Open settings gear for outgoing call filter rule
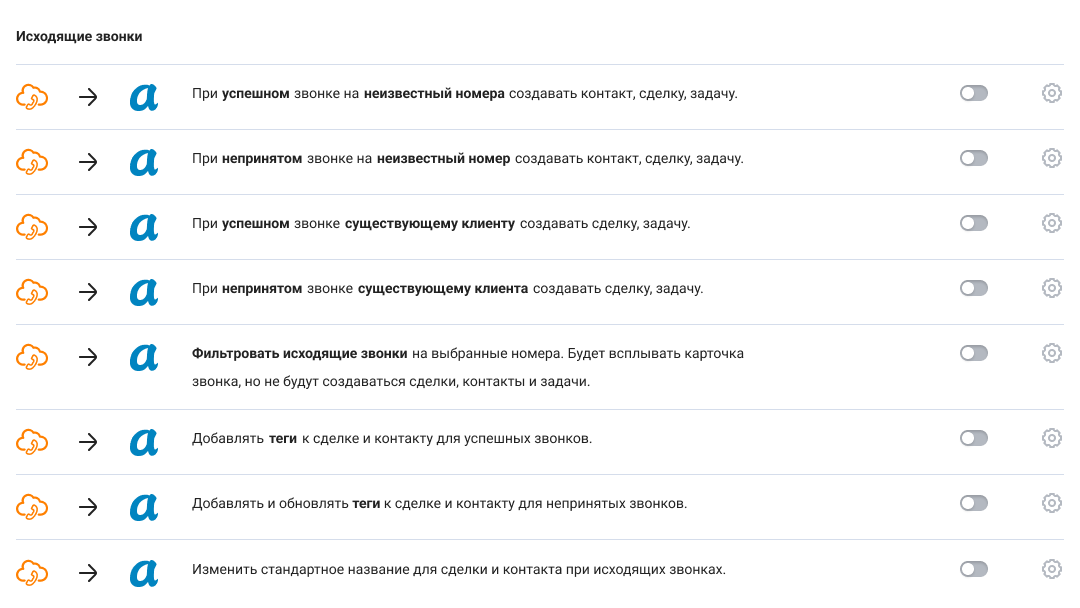Viewport: 1080px width, 608px height. tap(1051, 353)
